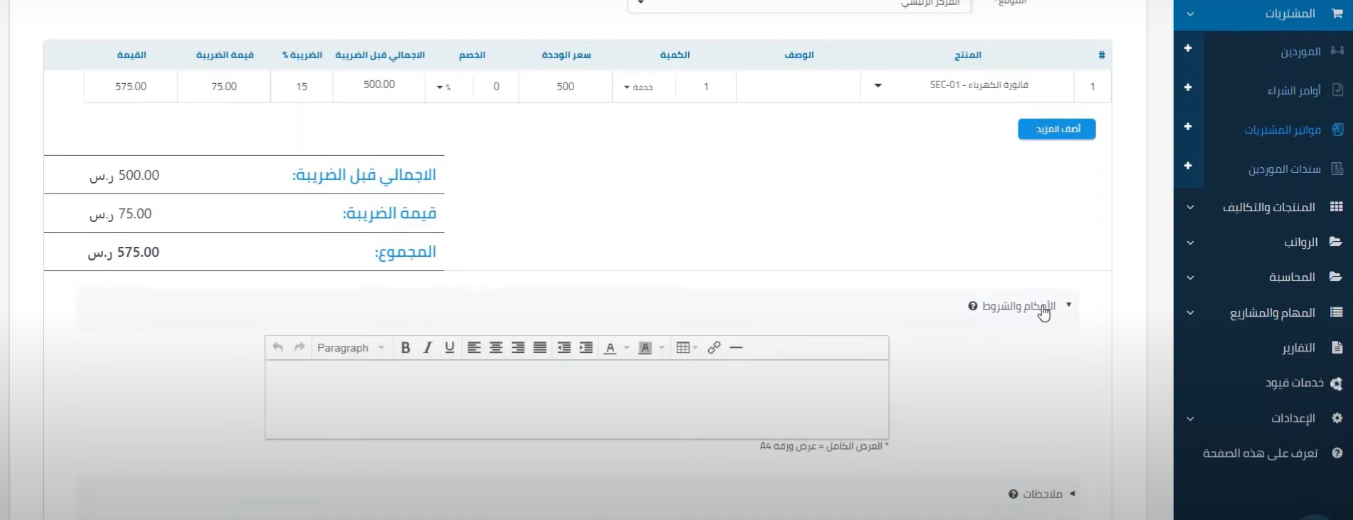Apply italic formatting in the editor
The height and width of the screenshot is (520, 1353).
(428, 348)
